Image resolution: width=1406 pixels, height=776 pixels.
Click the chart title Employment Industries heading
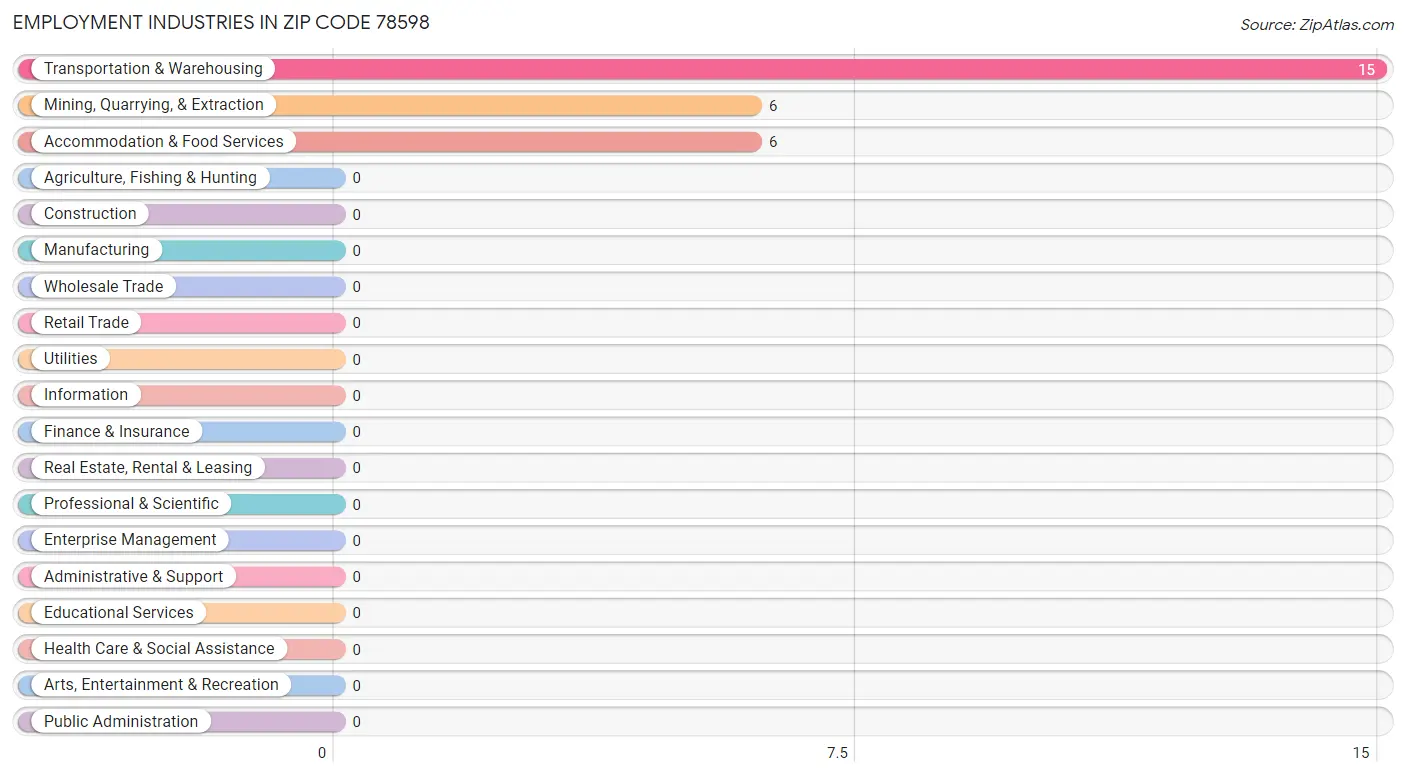point(221,22)
